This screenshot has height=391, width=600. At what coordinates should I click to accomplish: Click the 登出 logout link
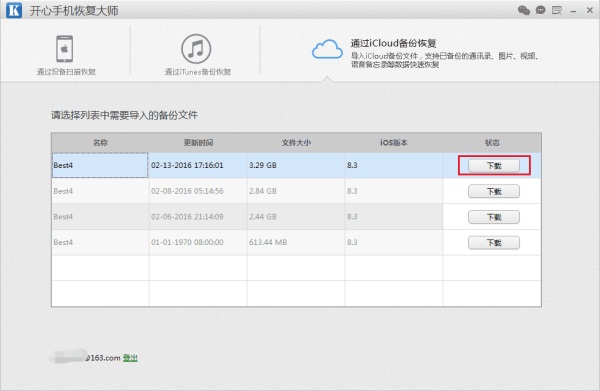coord(130,358)
